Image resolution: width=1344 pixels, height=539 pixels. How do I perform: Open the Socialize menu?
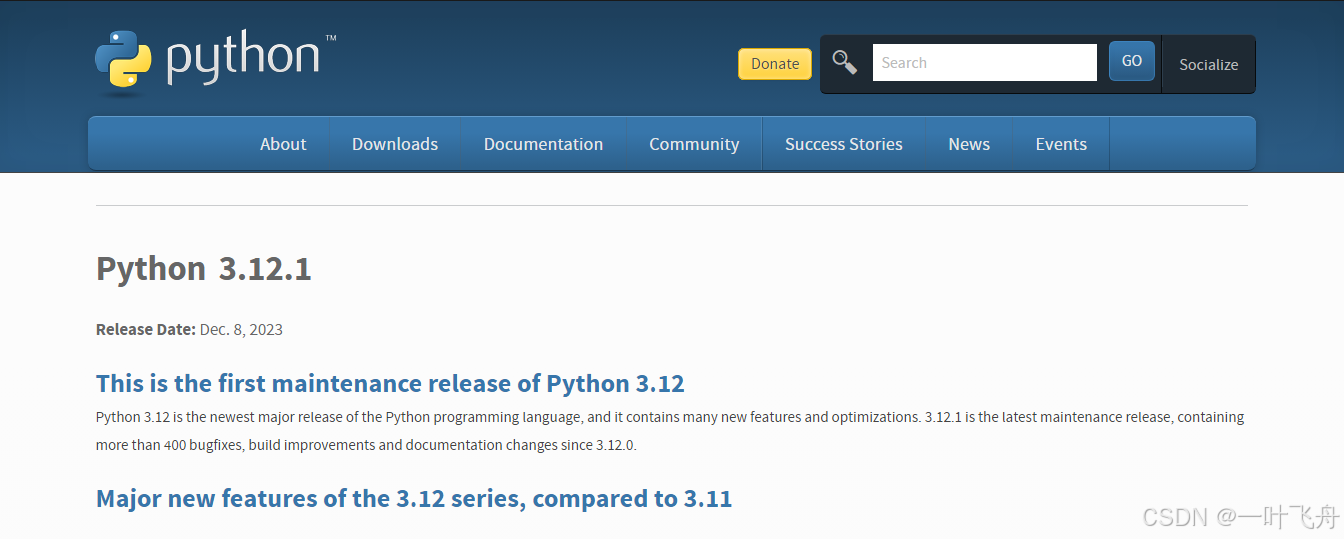click(x=1208, y=64)
